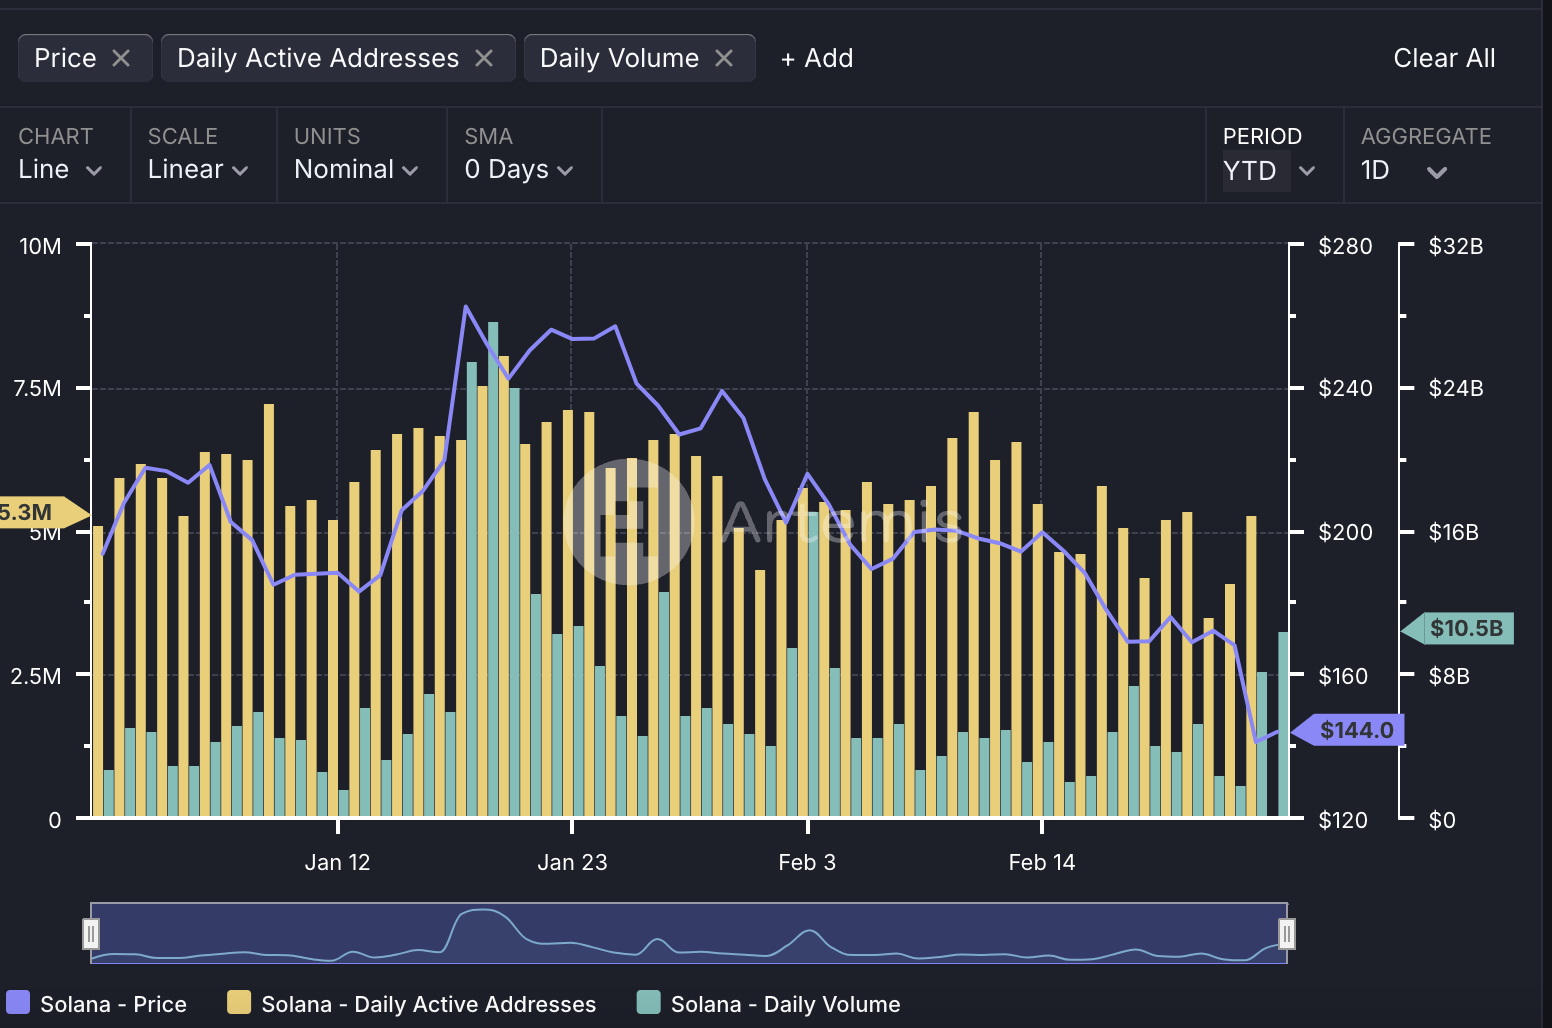The image size is (1552, 1028).
Task: Open the SMA 0 Days setting
Action: point(518,169)
